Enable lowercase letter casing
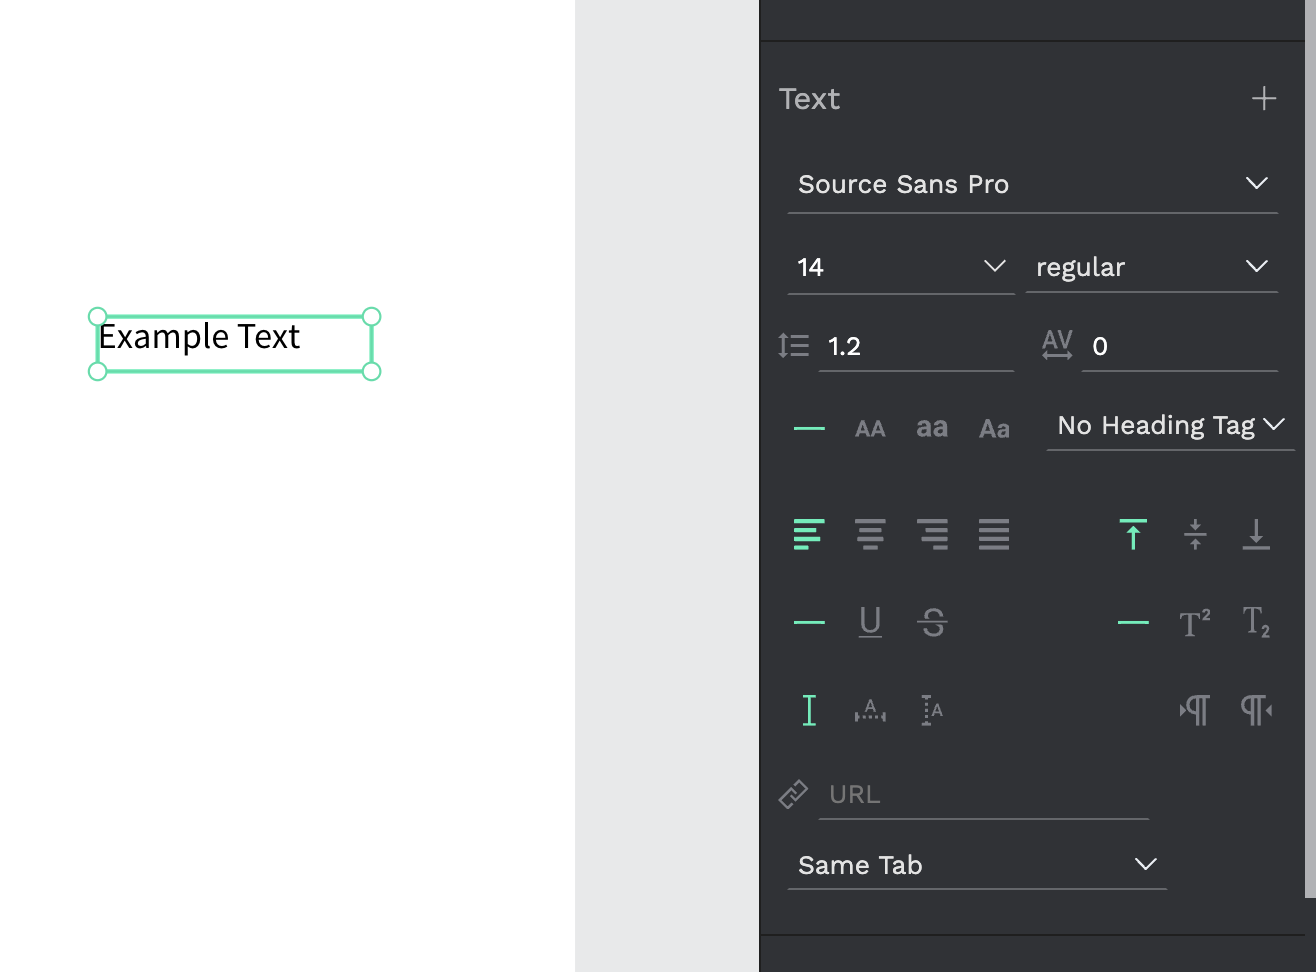This screenshot has height=972, width=1316. point(932,428)
